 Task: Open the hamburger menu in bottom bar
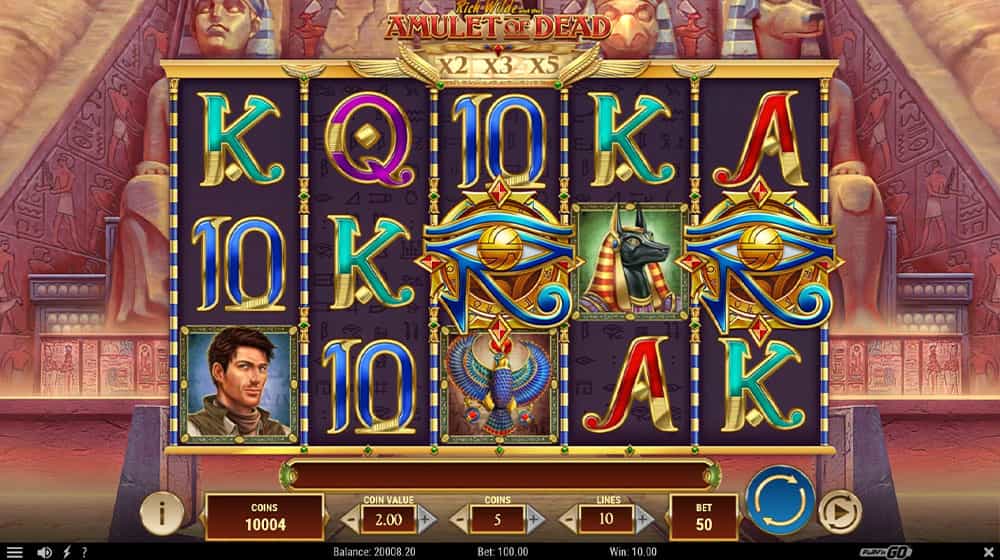point(14,552)
